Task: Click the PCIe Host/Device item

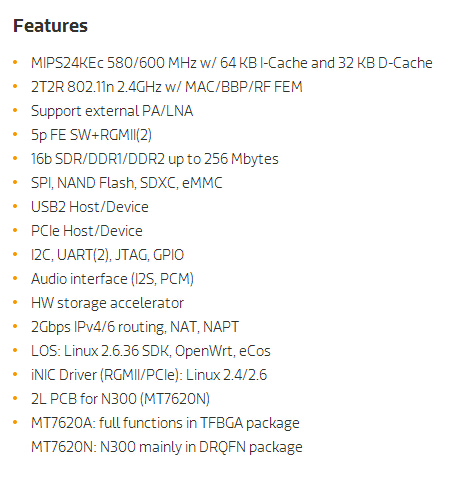Action: pos(87,231)
